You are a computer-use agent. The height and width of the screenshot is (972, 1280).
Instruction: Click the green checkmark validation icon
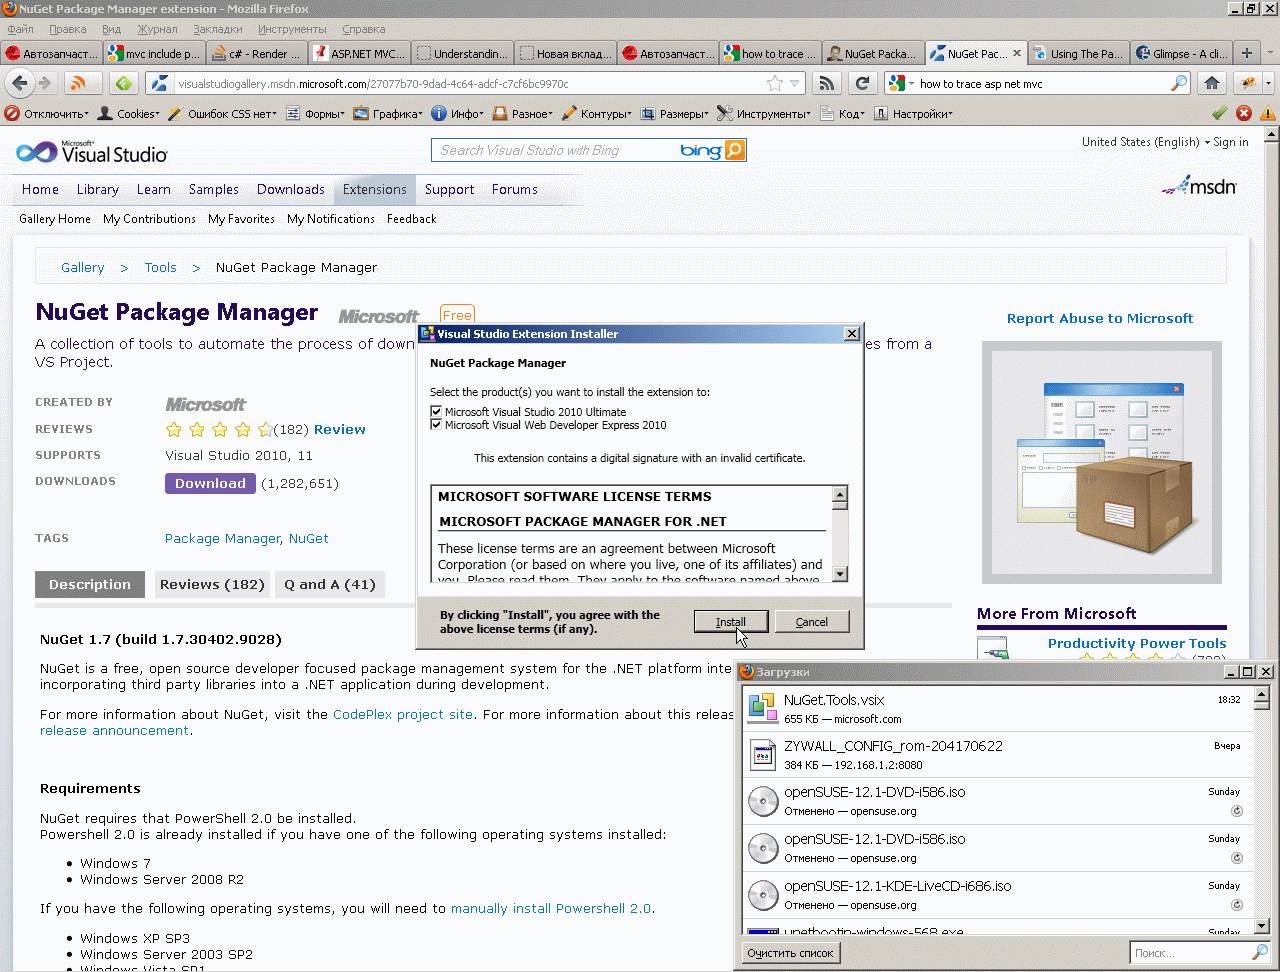pos(1219,114)
